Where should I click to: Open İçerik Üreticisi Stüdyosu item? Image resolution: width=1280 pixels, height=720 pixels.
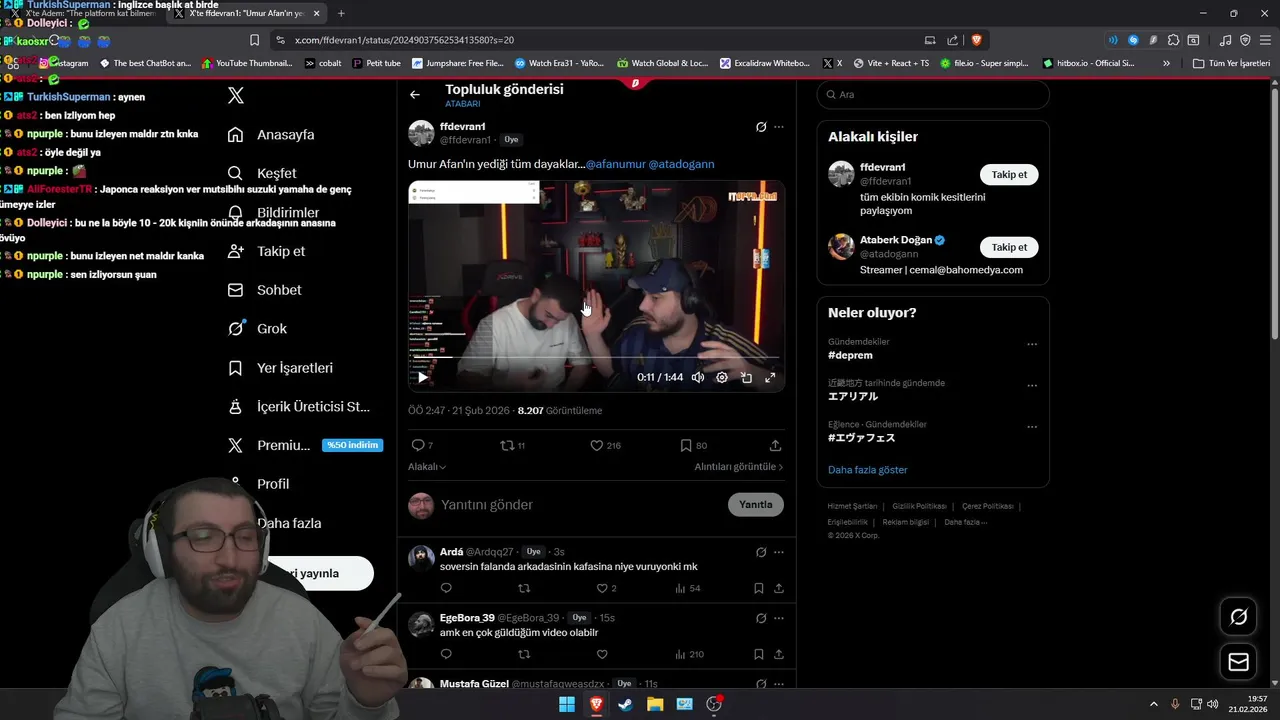pos(299,406)
